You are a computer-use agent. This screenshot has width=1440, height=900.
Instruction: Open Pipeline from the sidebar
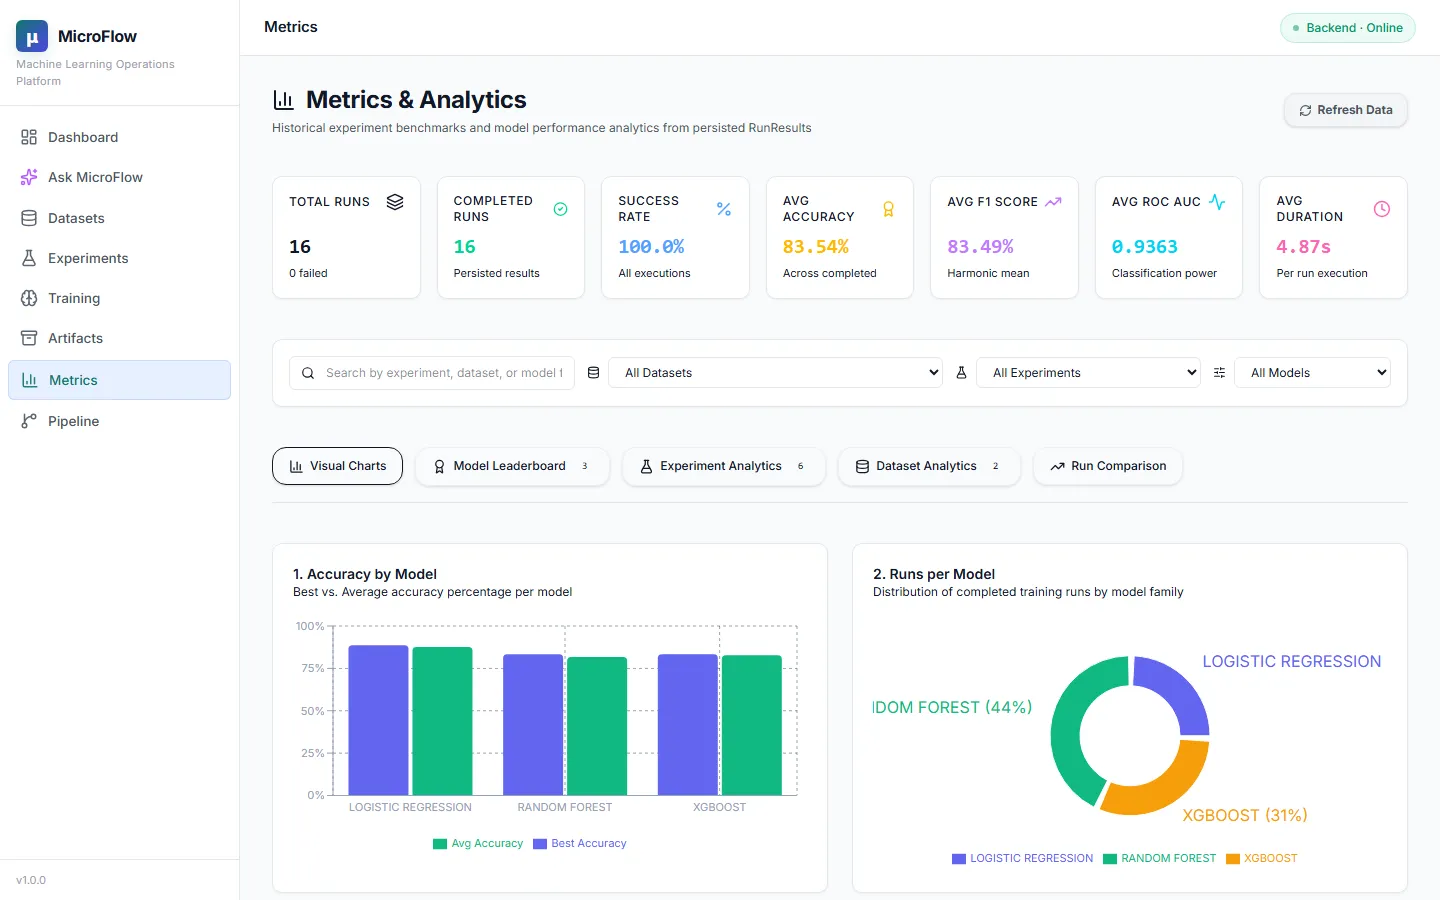(x=119, y=421)
